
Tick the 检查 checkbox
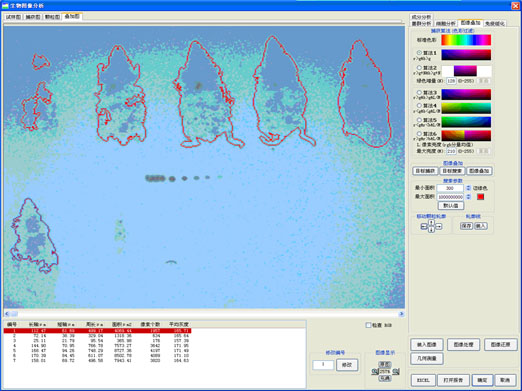[x=368, y=325]
